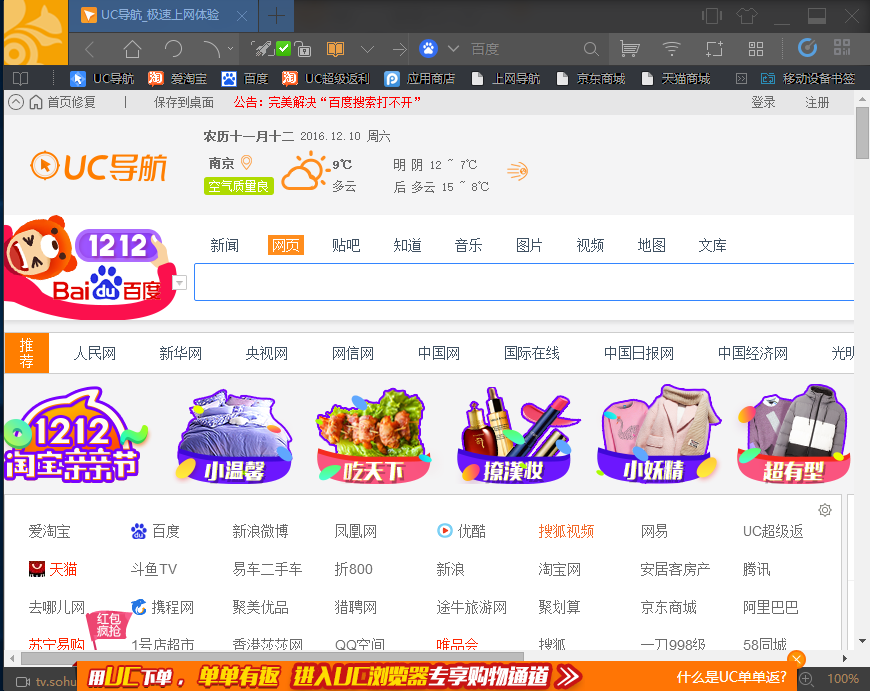Viewport: 870px width, 691px height.
Task: Click the QR code grid icon
Action: point(842,47)
